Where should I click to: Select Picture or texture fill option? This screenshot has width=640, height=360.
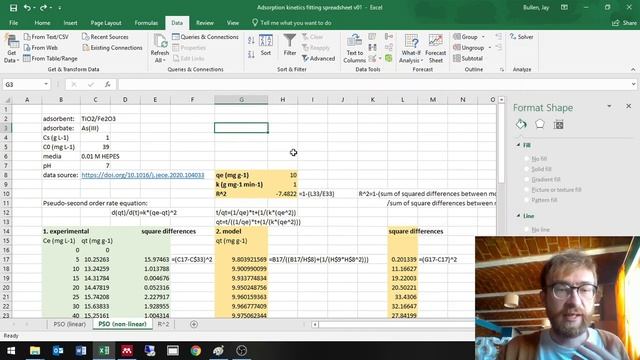click(x=527, y=190)
